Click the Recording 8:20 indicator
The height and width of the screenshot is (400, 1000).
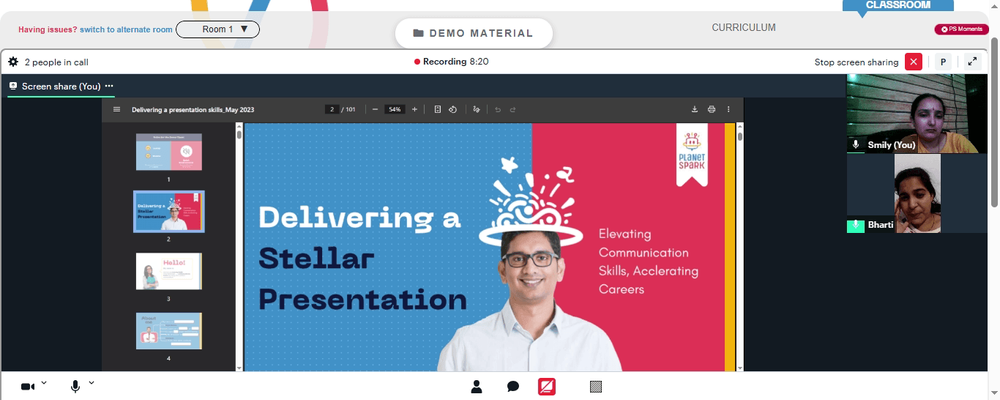[x=452, y=62]
